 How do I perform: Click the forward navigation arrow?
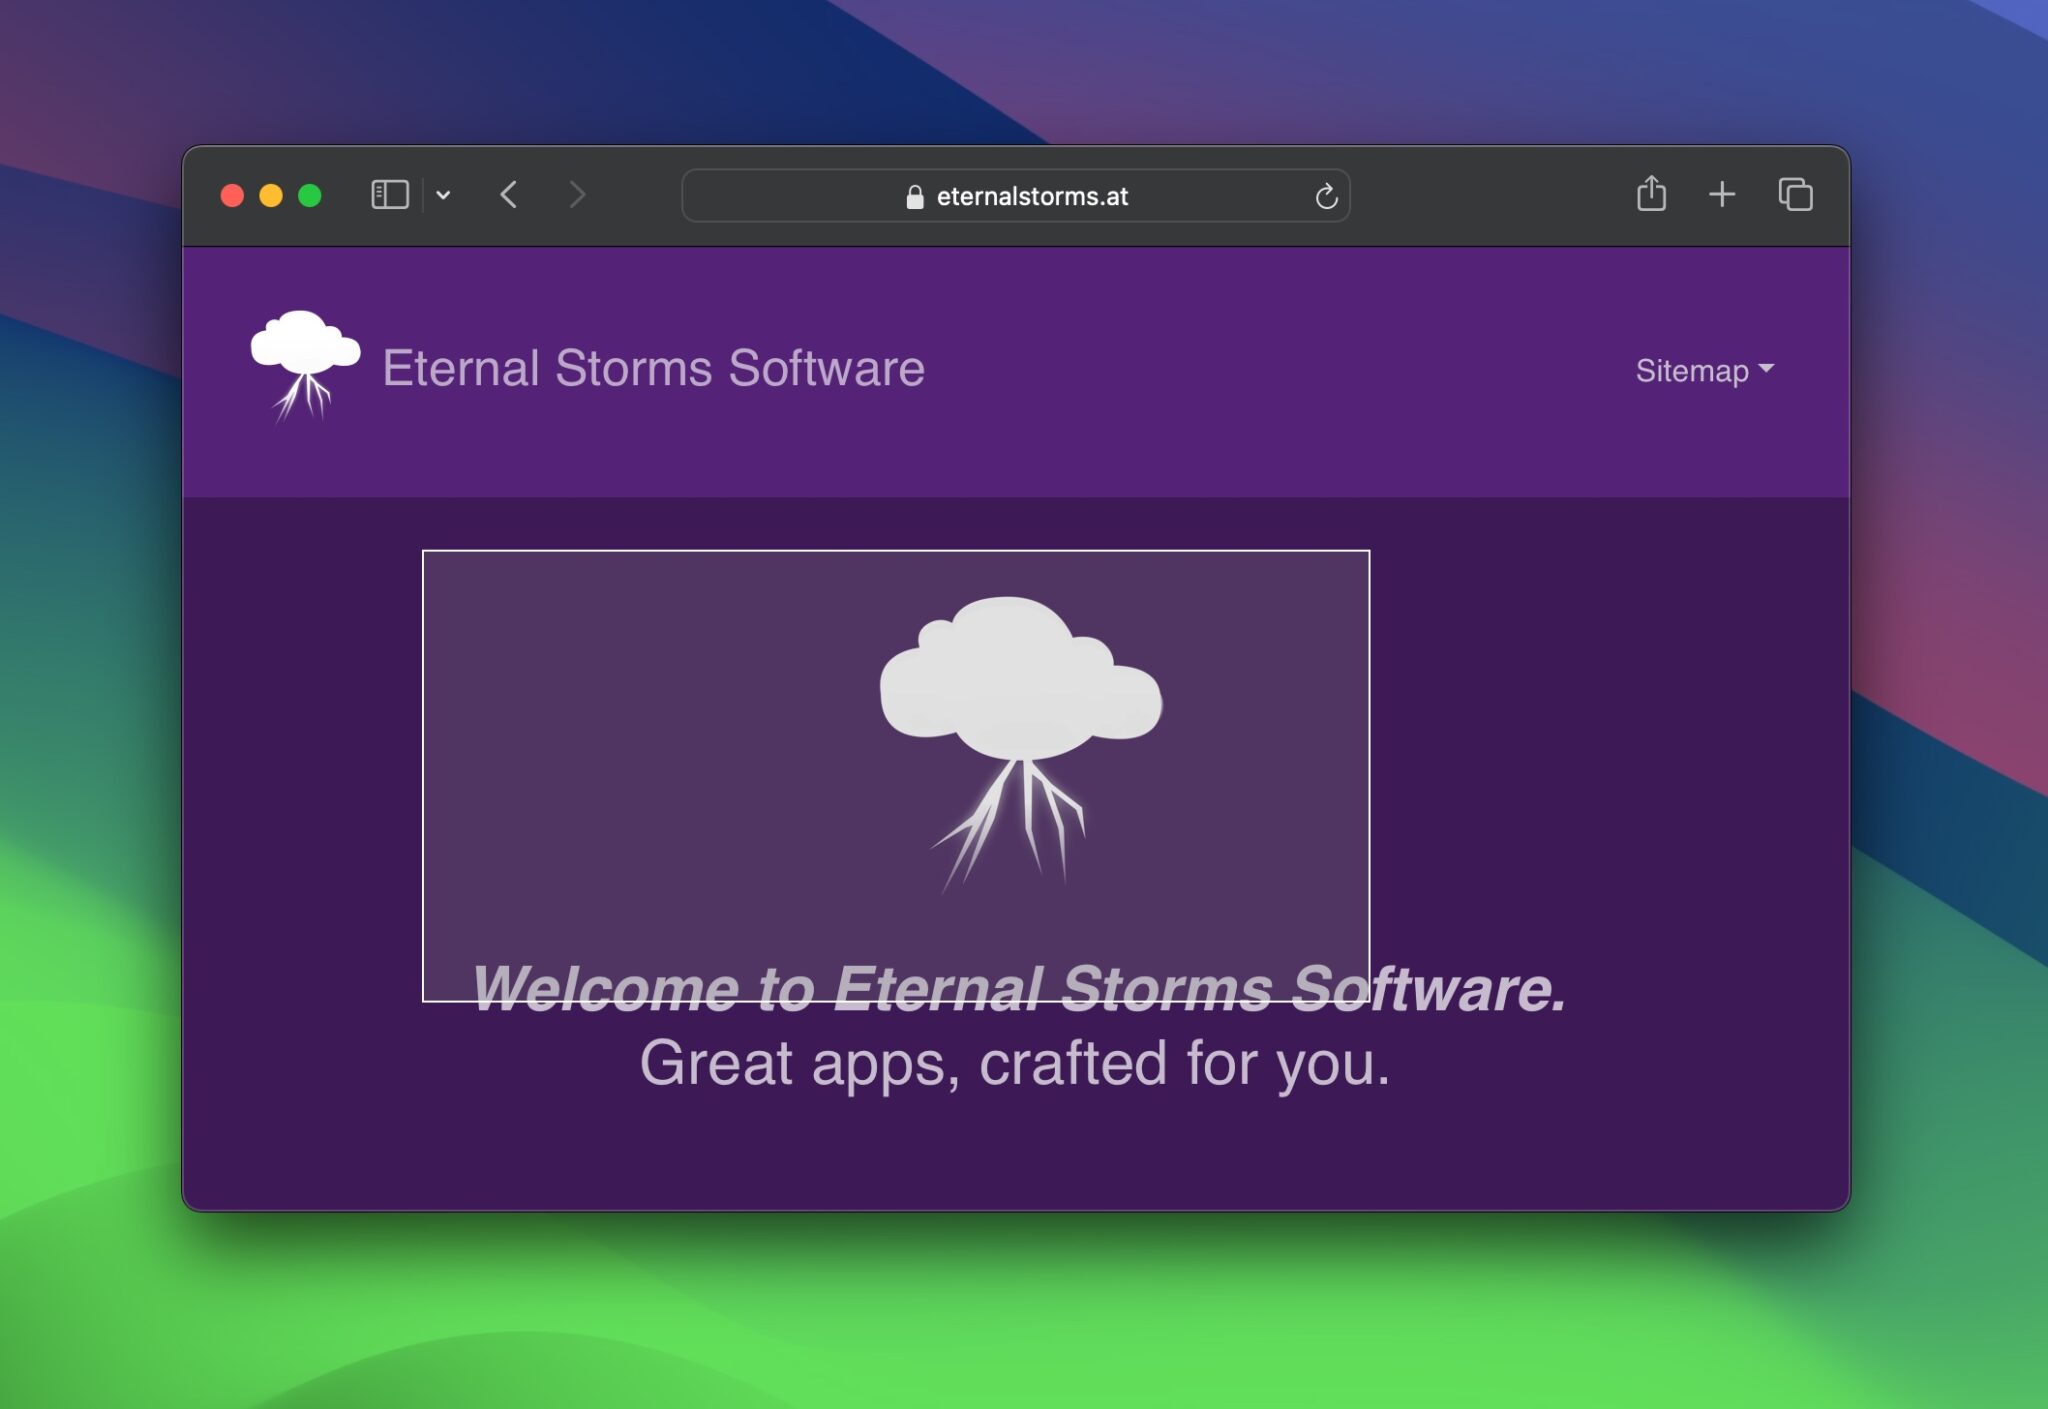578,195
